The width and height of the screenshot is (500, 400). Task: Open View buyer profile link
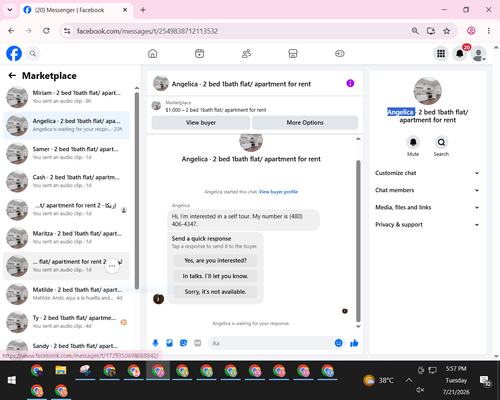point(278,192)
